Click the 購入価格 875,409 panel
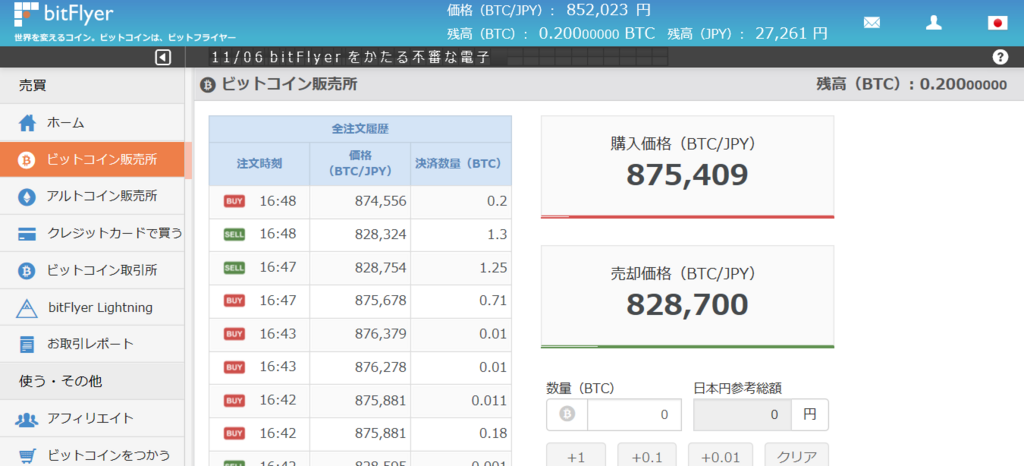 click(687, 167)
